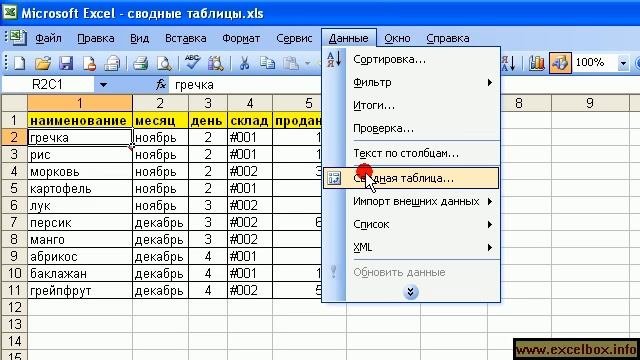Toggle the Drawing toolbar icon

pos(560,63)
